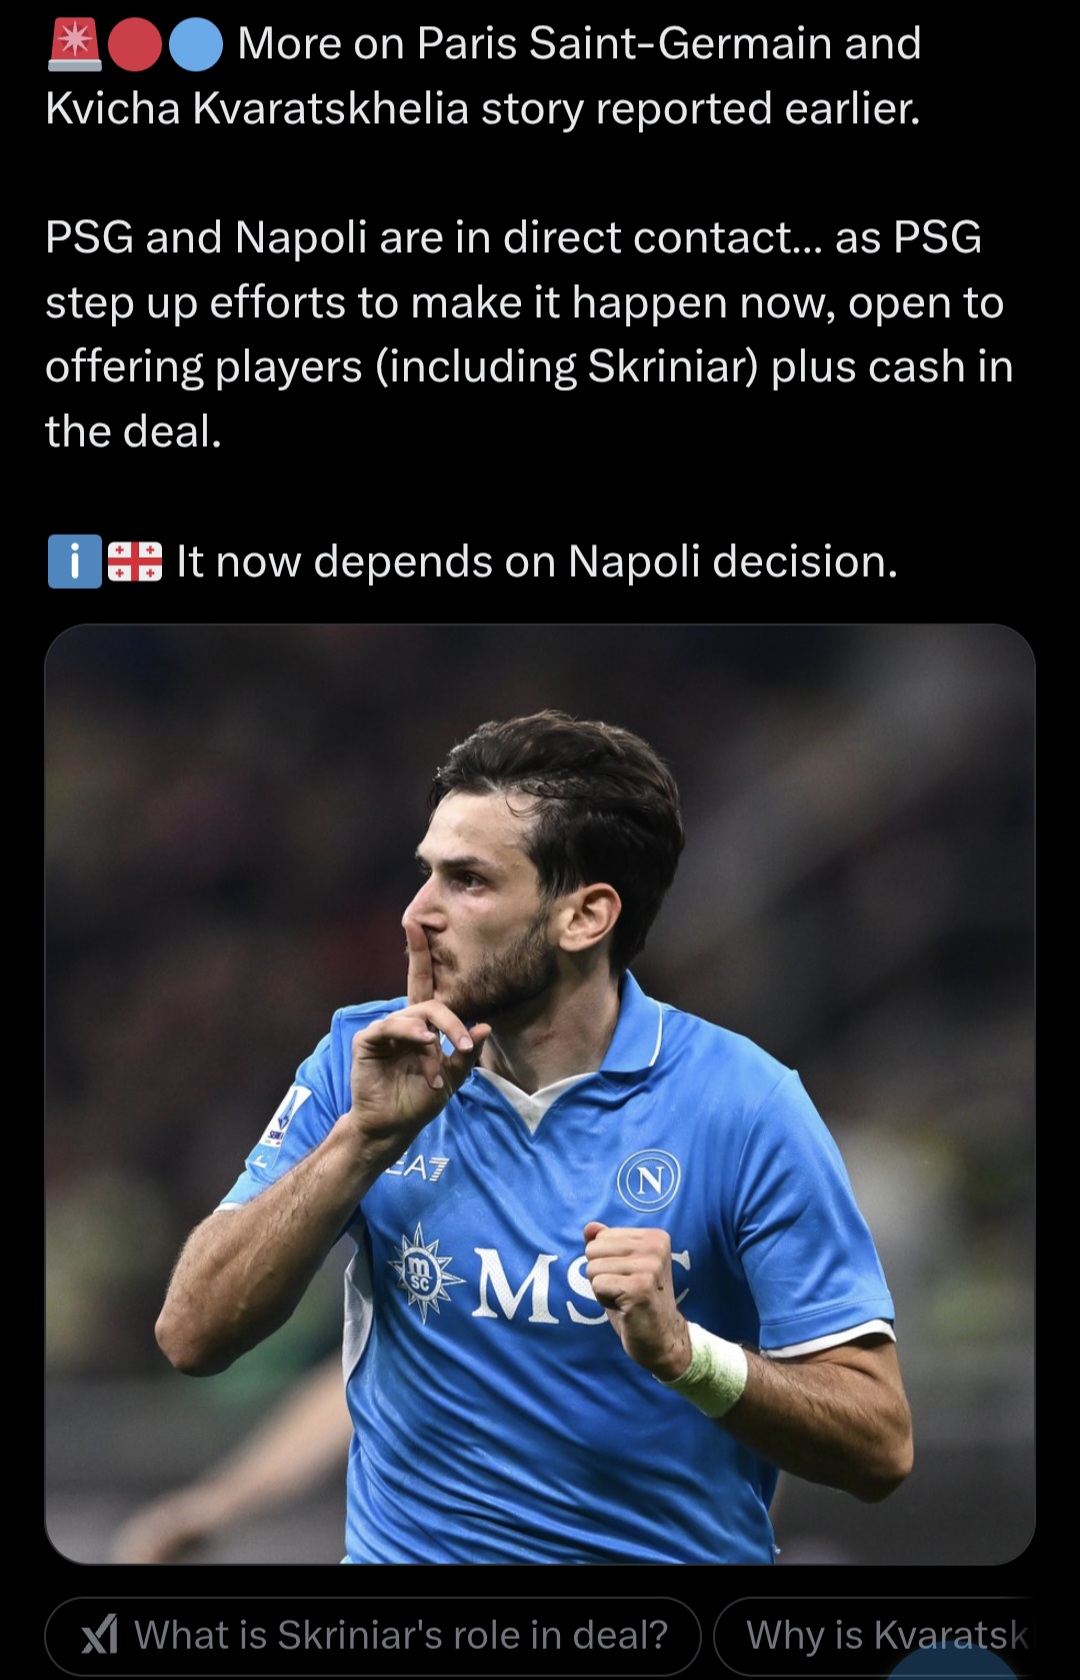Open the player celebration photo
Screen dimensions: 1080x1680
(x=540, y=1094)
